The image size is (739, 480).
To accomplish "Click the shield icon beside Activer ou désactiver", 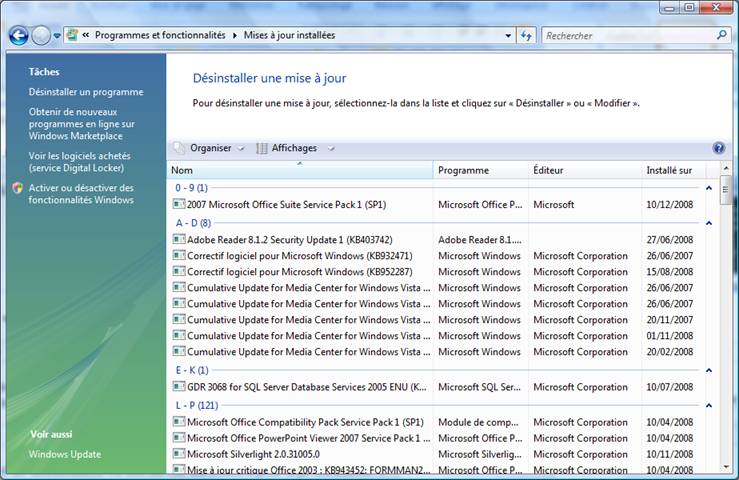I will pos(18,188).
